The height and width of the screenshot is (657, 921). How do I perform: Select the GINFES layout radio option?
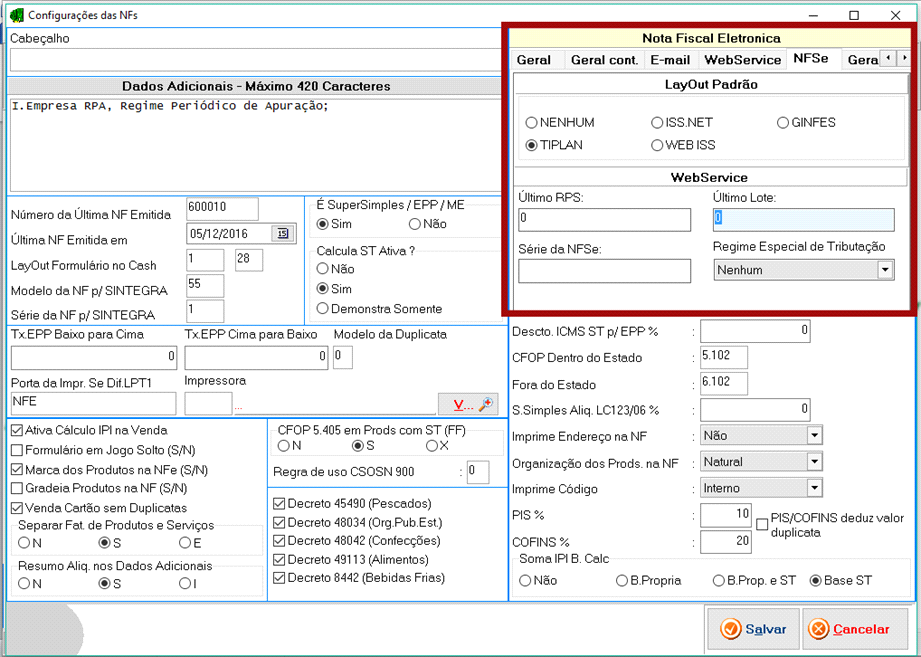(784, 123)
